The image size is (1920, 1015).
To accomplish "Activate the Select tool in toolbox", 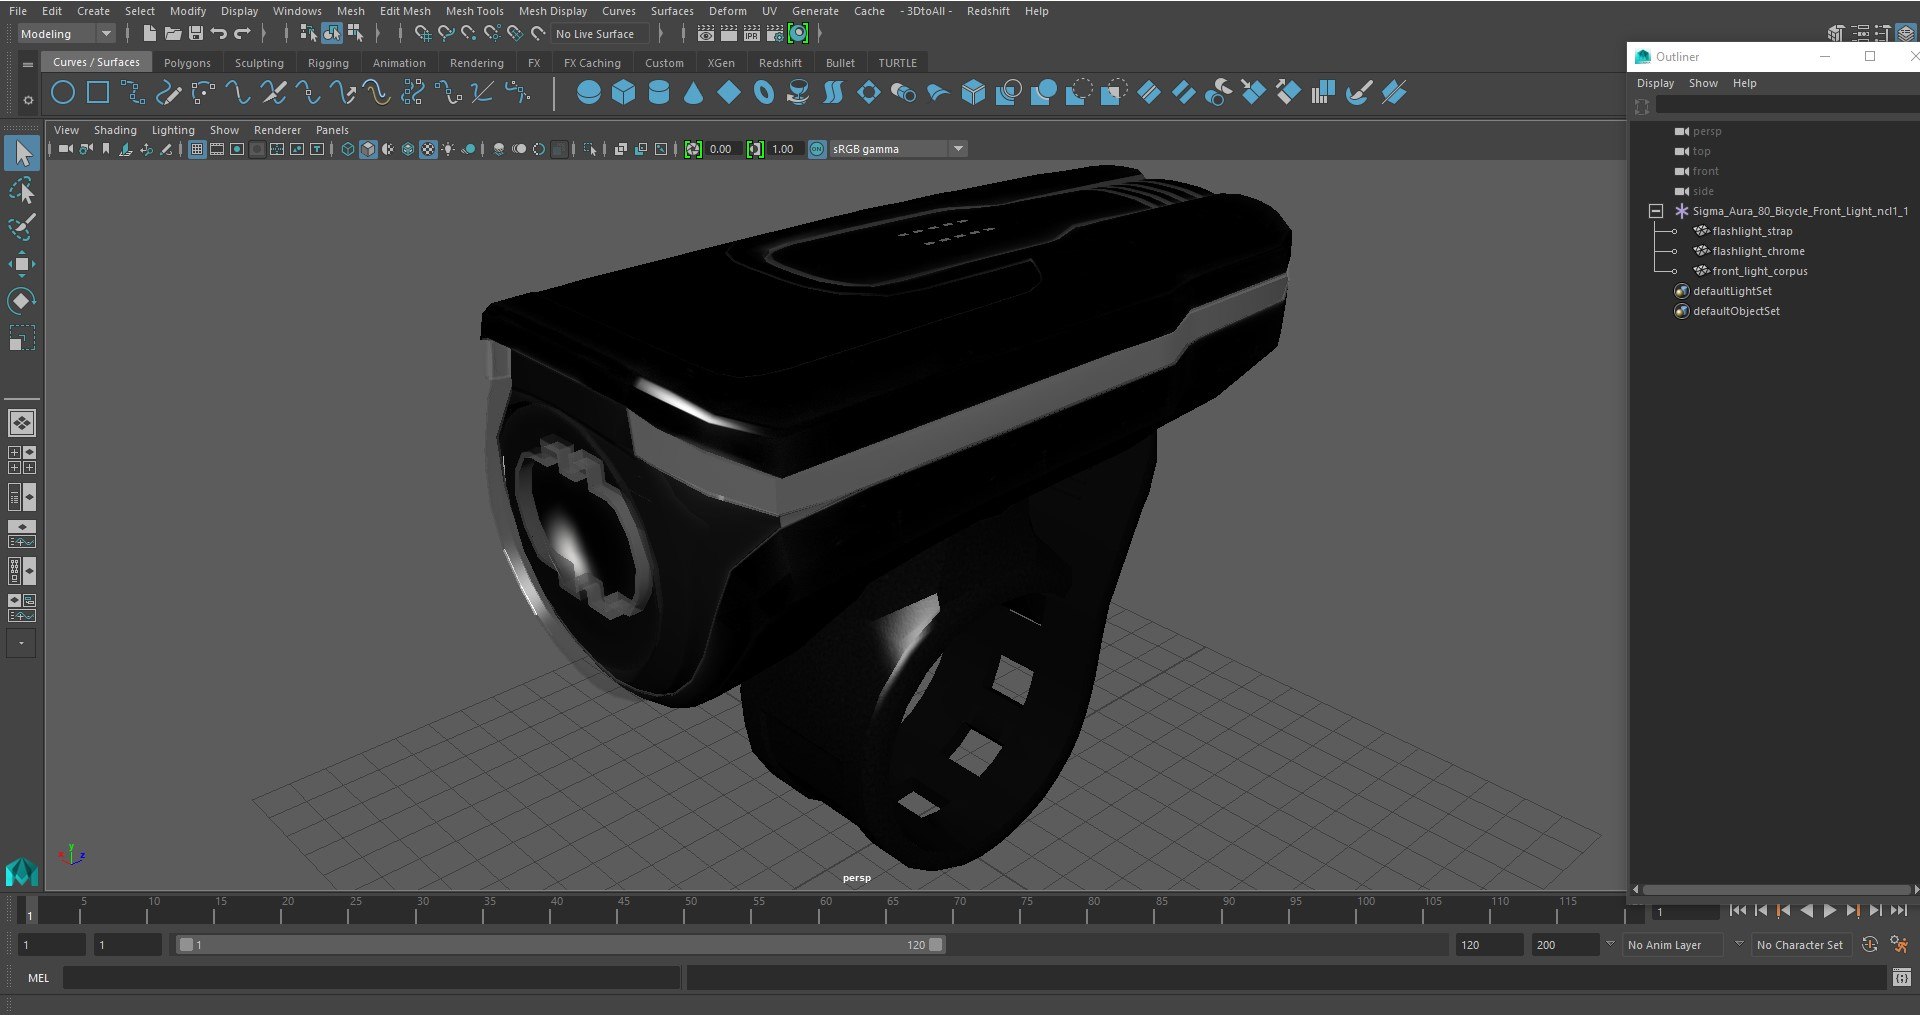I will click(22, 153).
